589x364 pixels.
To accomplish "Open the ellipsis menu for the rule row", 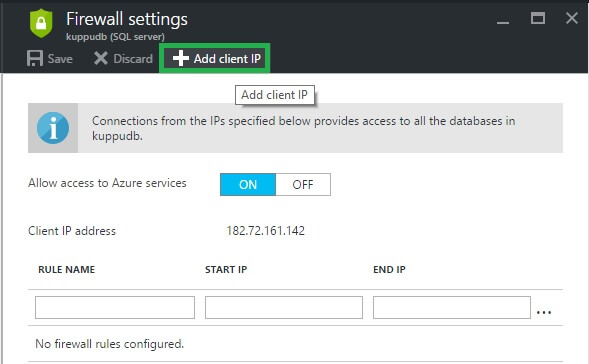I will pyautogui.click(x=544, y=312).
